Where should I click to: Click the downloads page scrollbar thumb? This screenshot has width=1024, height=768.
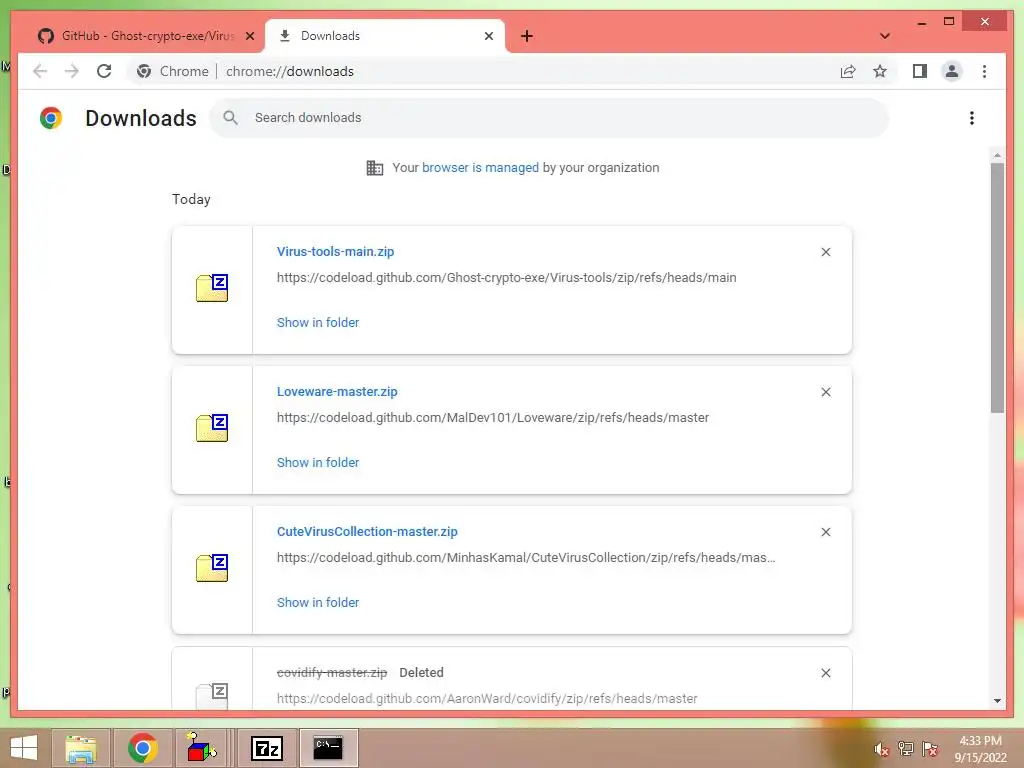[997, 287]
